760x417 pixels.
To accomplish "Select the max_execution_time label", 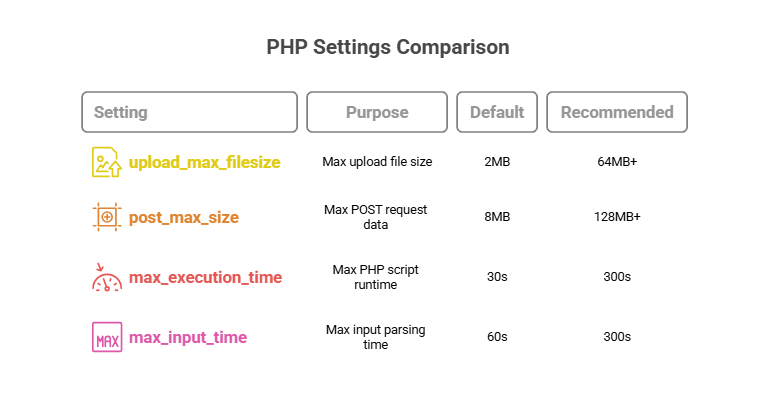I will click(206, 277).
